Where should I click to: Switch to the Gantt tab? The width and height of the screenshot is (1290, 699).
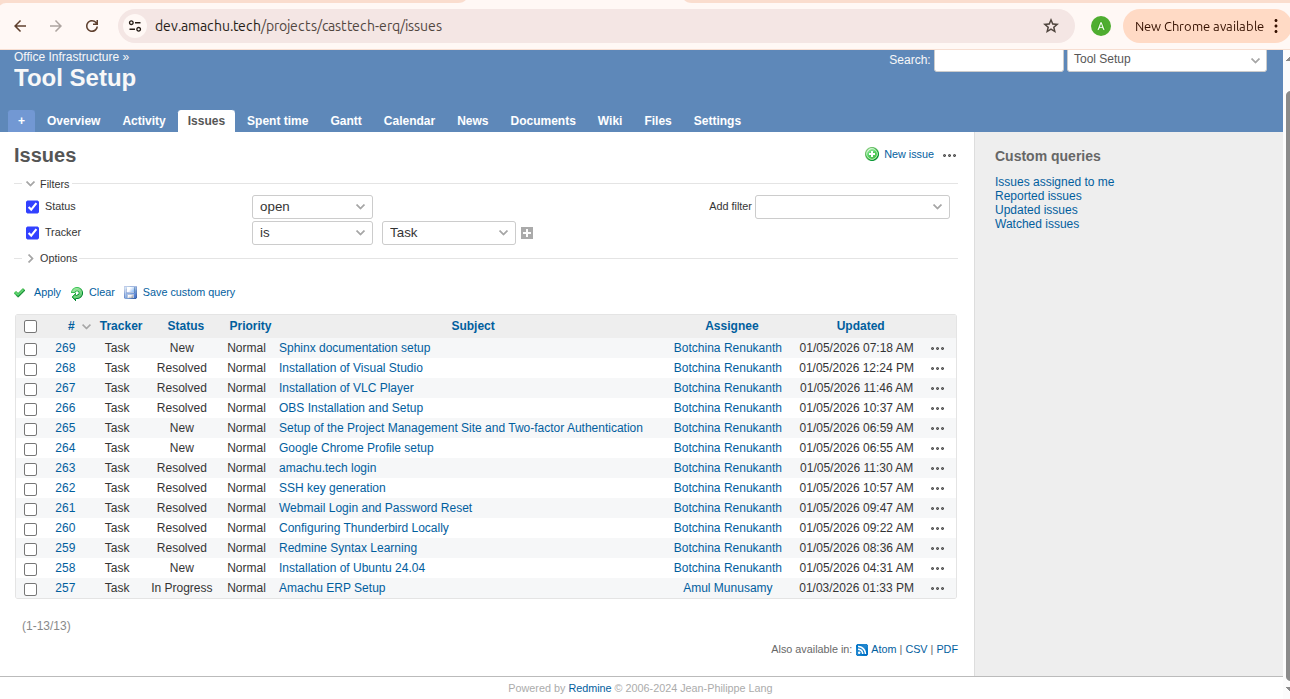pos(346,121)
